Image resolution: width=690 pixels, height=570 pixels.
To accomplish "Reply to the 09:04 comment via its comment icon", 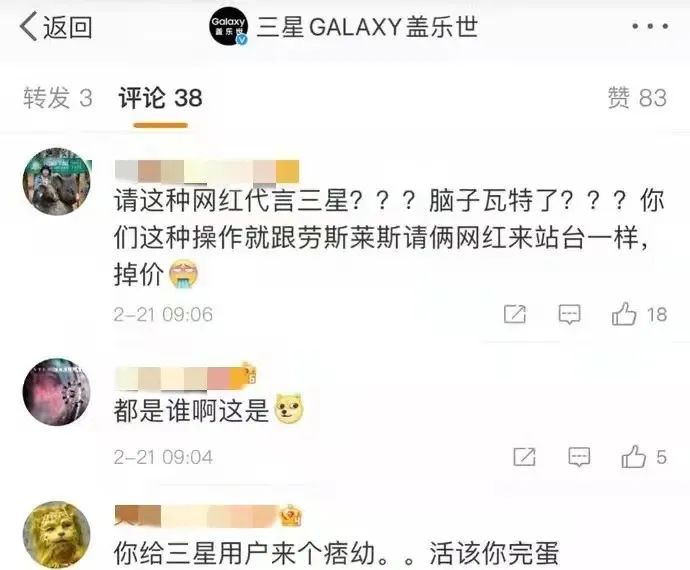I will pos(579,457).
